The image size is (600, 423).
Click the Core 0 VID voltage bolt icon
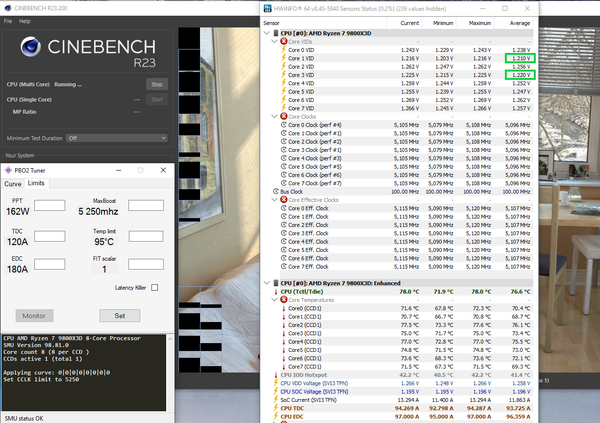point(284,50)
